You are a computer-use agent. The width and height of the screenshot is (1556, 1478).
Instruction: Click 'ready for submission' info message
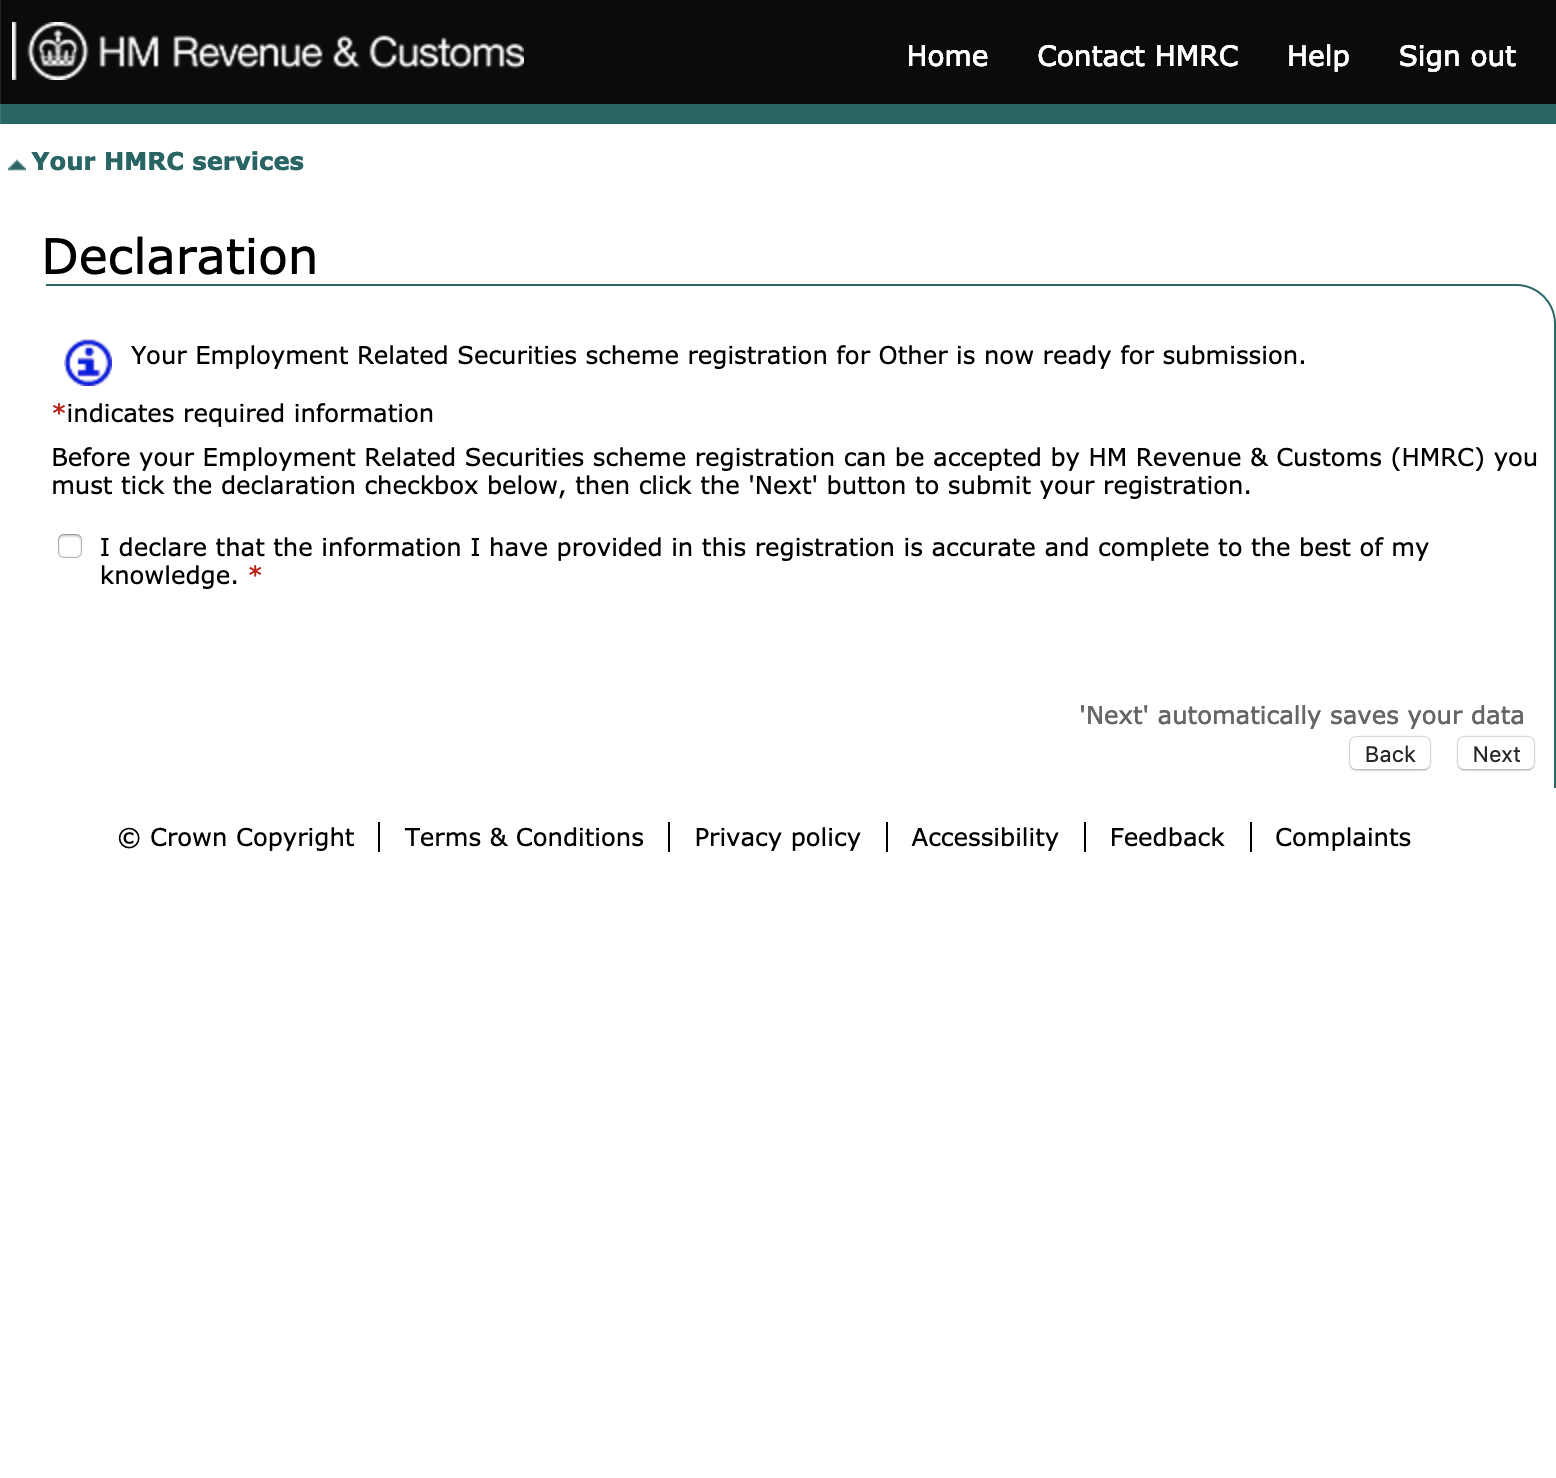[x=718, y=355]
